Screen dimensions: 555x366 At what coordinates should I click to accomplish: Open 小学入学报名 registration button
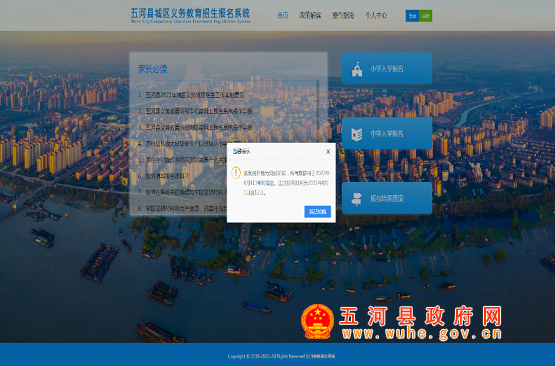tap(387, 68)
